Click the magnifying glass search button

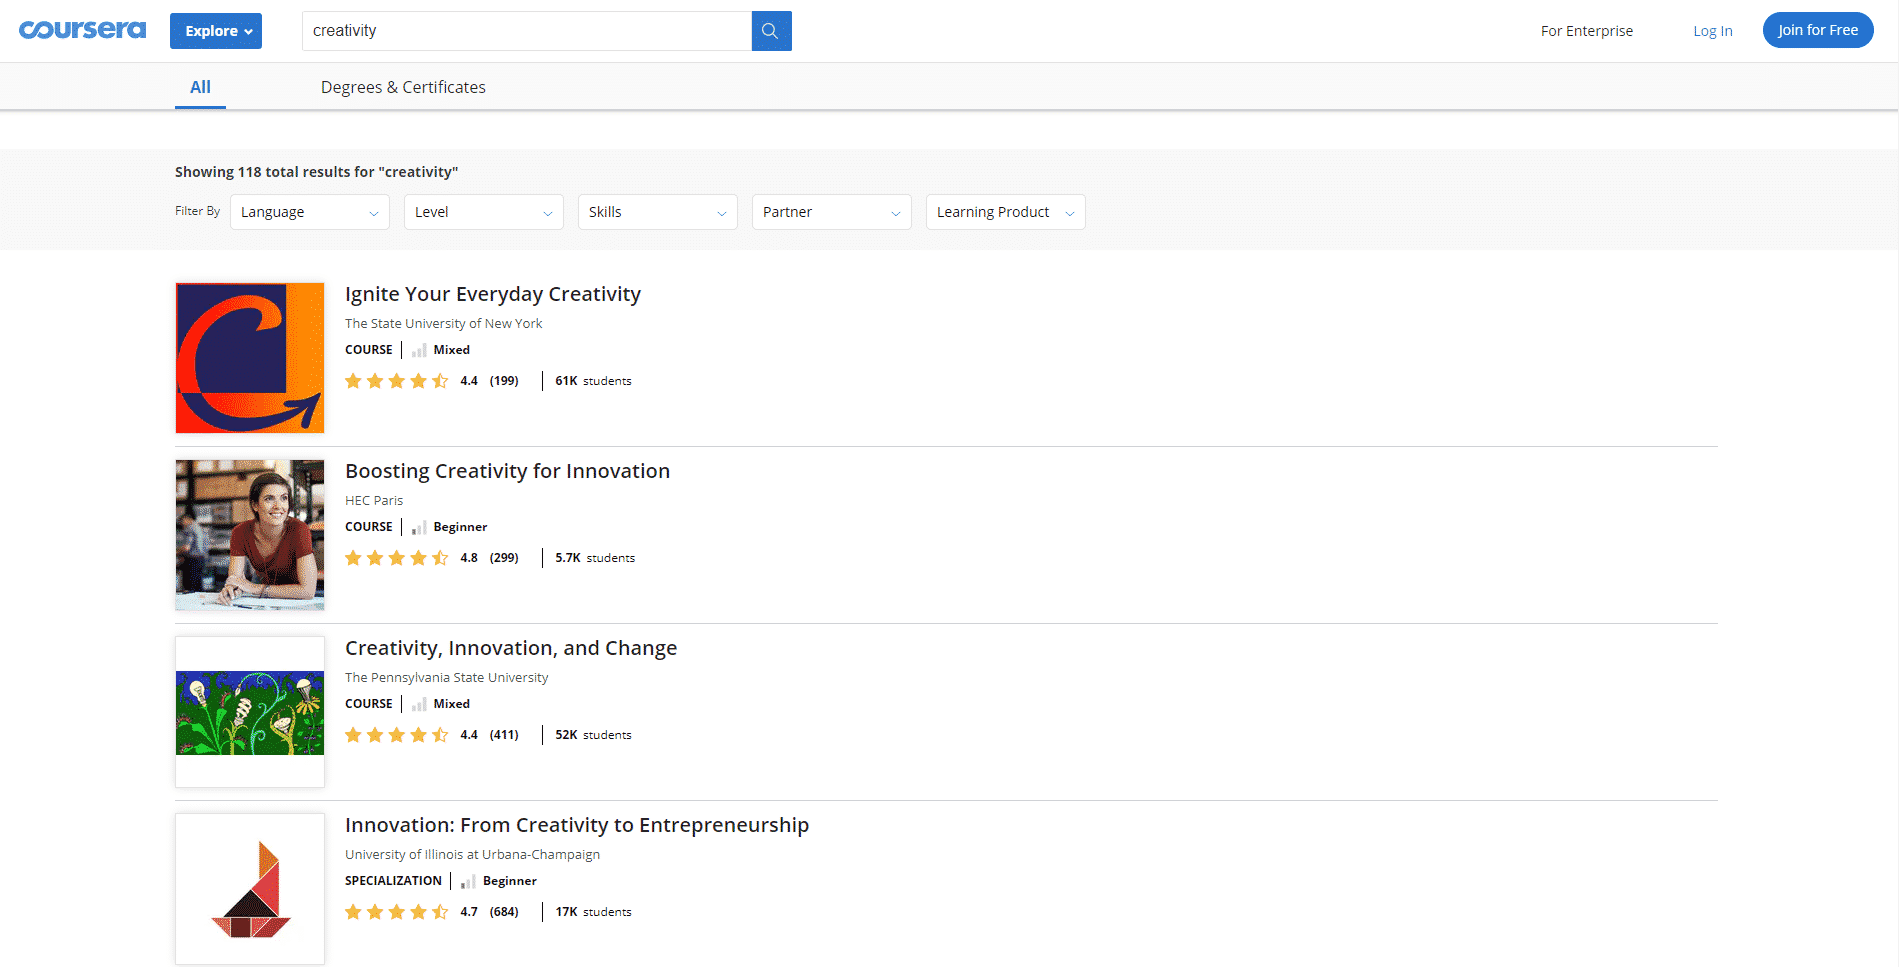point(771,31)
